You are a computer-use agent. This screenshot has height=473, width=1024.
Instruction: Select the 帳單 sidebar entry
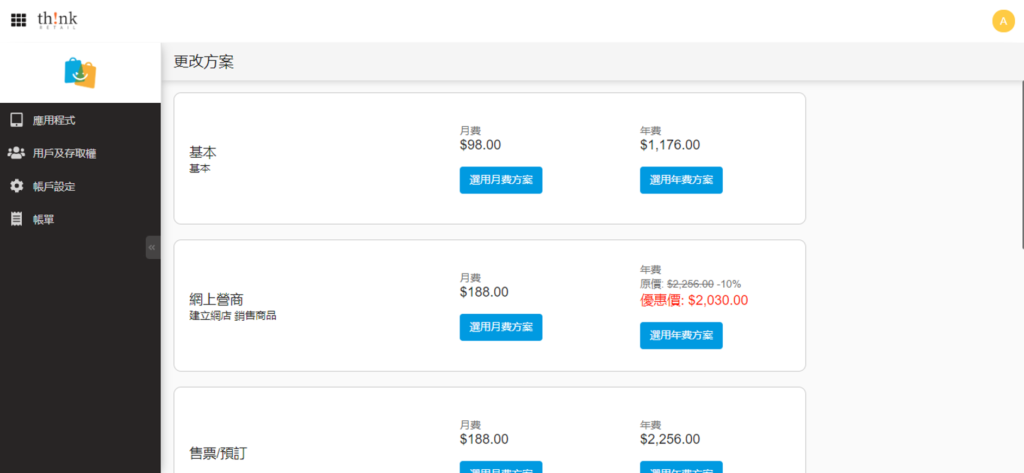tap(43, 219)
